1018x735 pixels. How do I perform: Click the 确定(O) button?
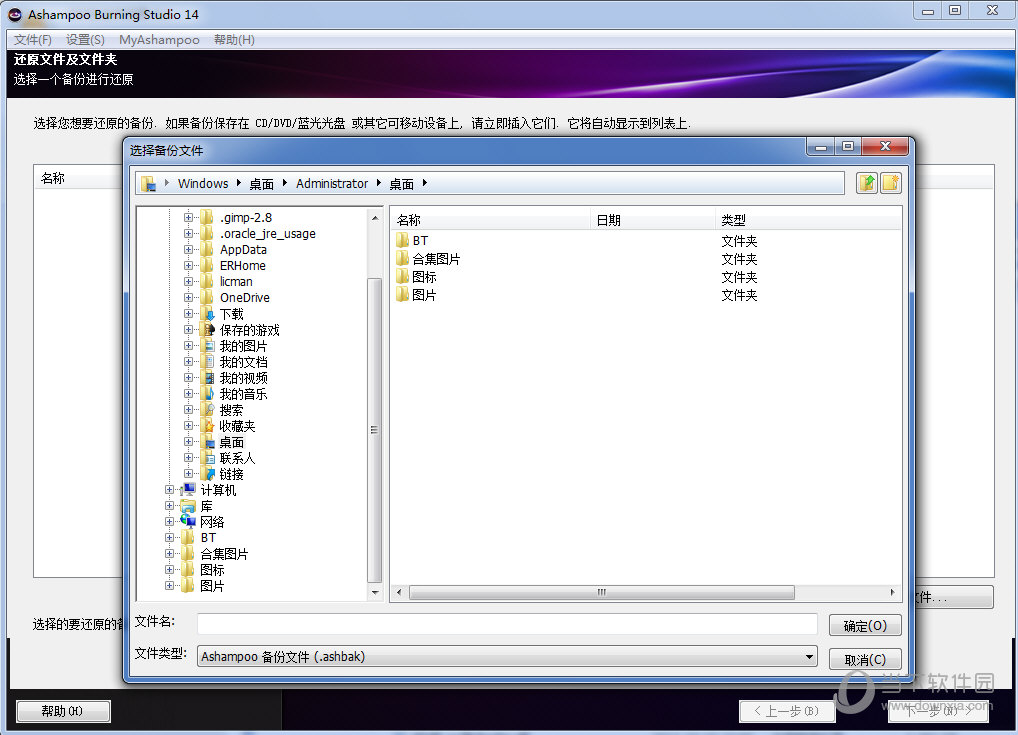pyautogui.click(x=865, y=626)
